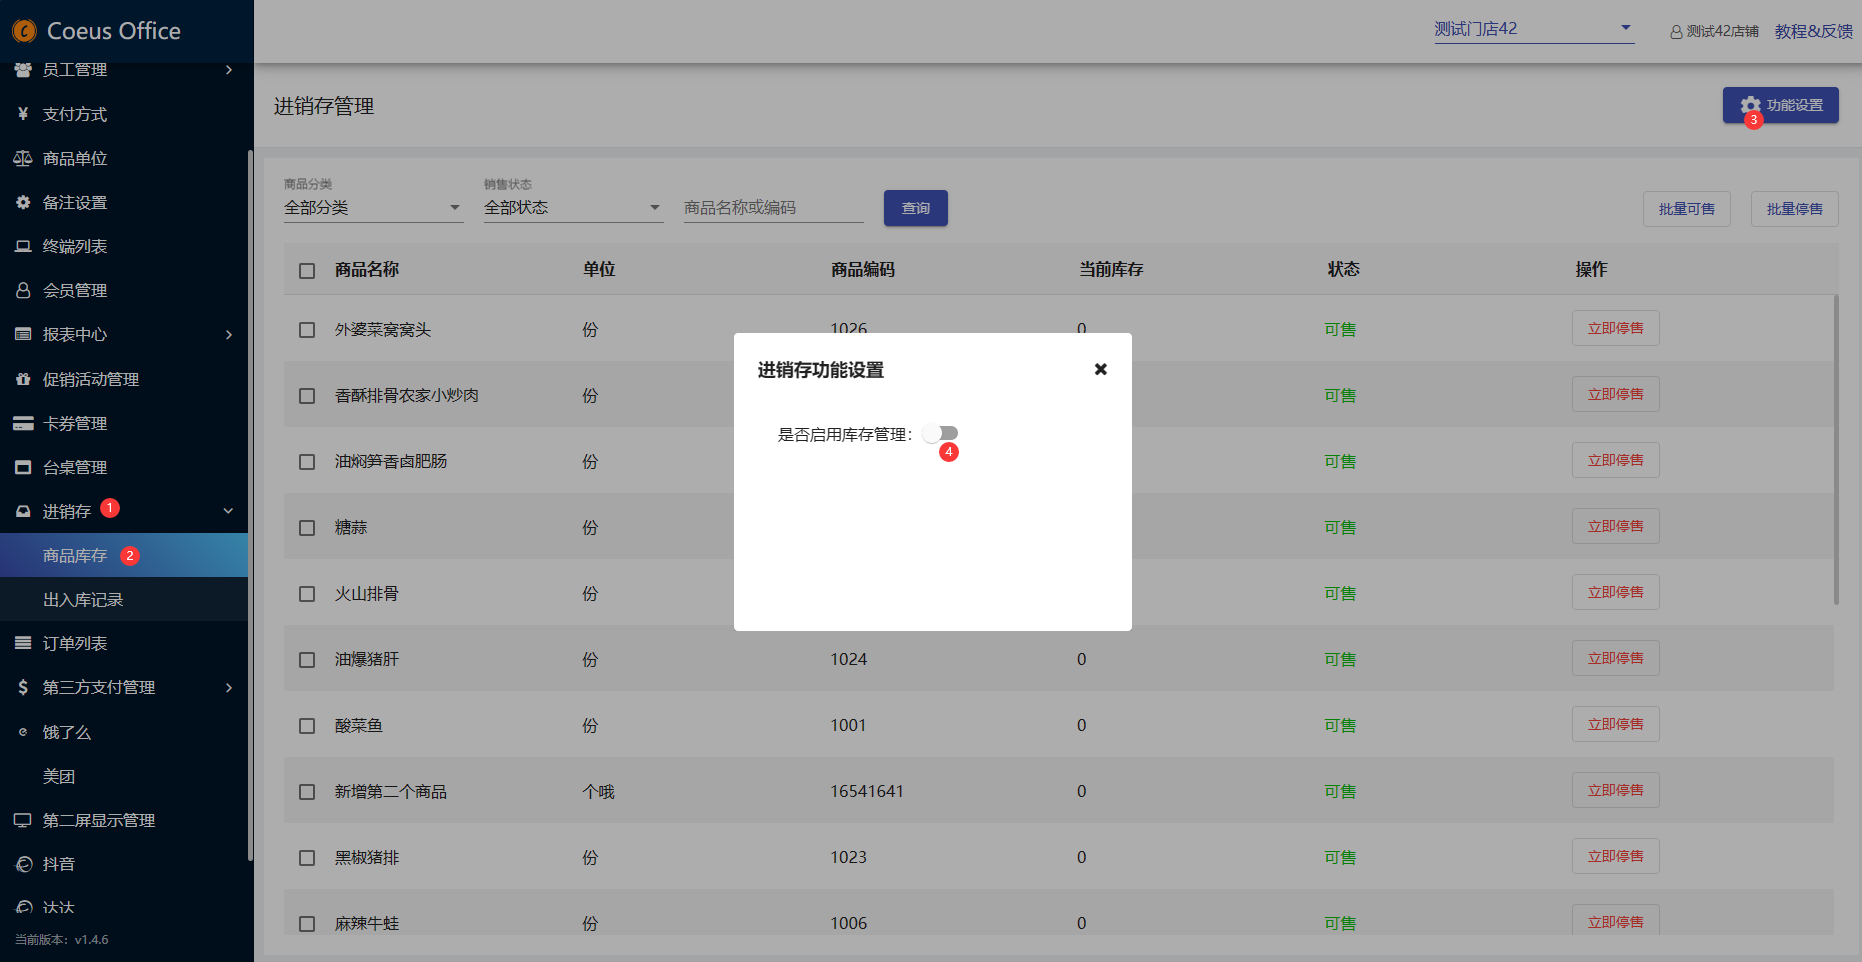Click the dollar icon beside 第三方支付管理
Viewport: 1862px width, 962px height.
(23, 687)
